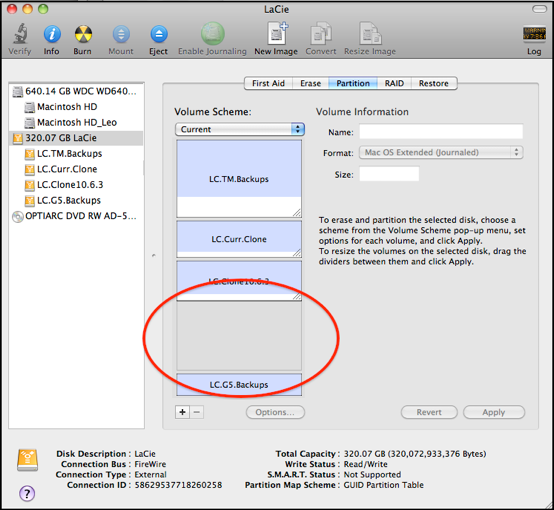Select the Macintosh HD volume
This screenshot has width=554, height=510.
[x=76, y=107]
